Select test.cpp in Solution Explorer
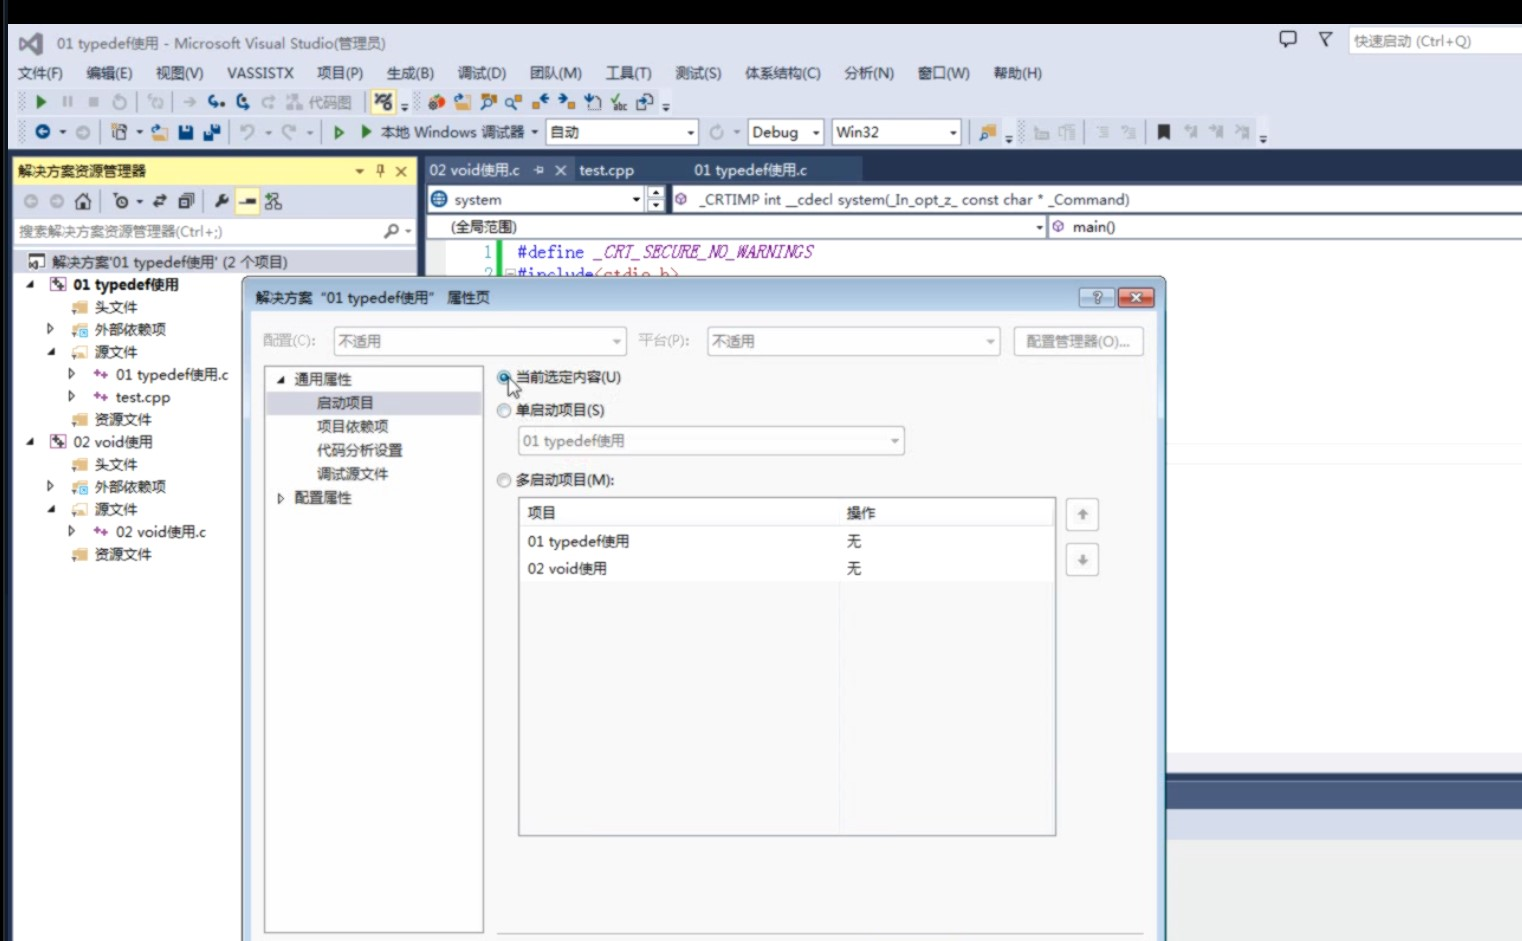Image resolution: width=1522 pixels, height=941 pixels. (x=143, y=397)
